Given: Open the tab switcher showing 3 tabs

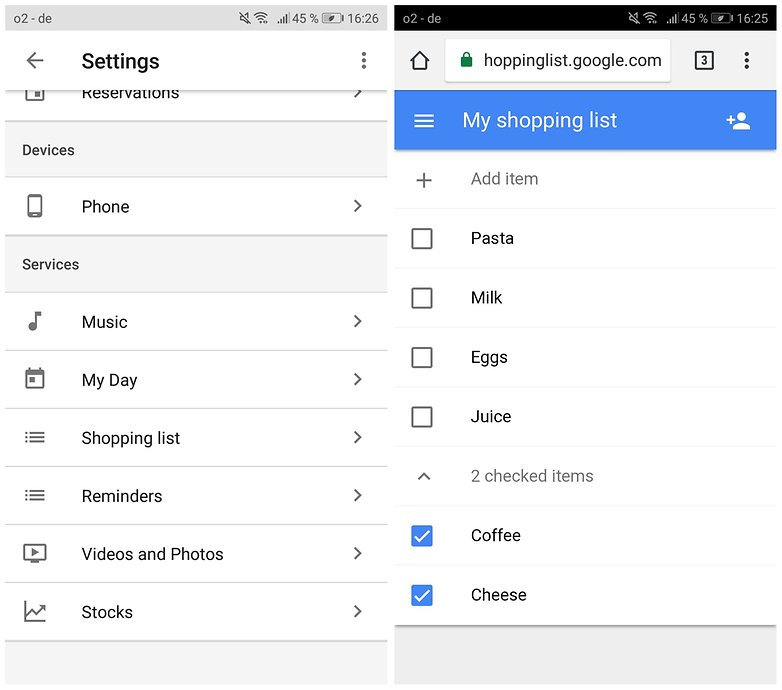Looking at the screenshot, I should pyautogui.click(x=704, y=60).
